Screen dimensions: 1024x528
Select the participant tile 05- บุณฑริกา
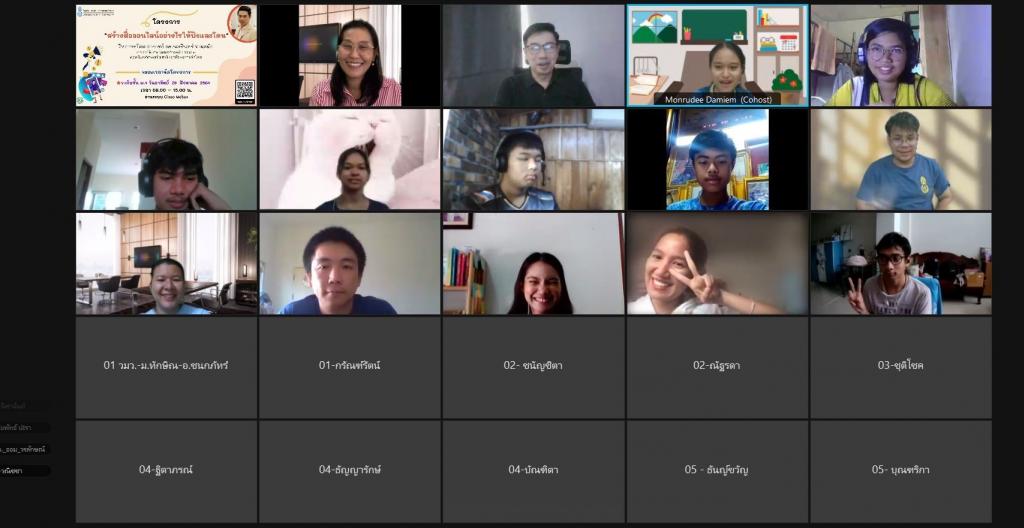click(901, 470)
